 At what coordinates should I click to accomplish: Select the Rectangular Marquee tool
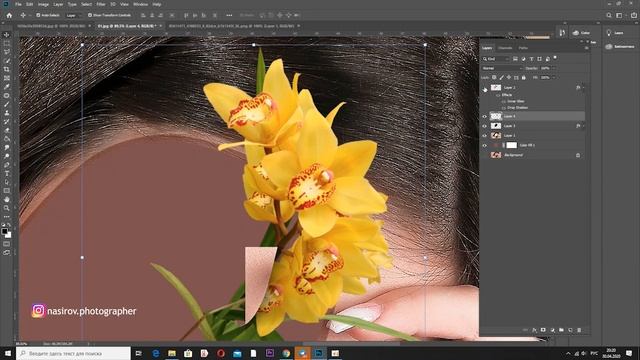click(x=7, y=43)
